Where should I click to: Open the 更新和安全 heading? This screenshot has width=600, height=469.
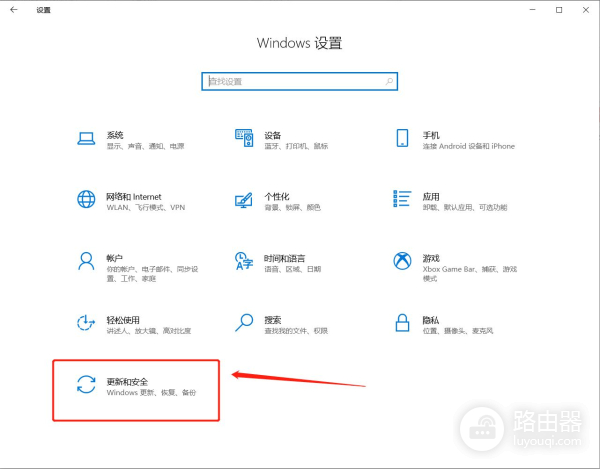[x=127, y=382]
